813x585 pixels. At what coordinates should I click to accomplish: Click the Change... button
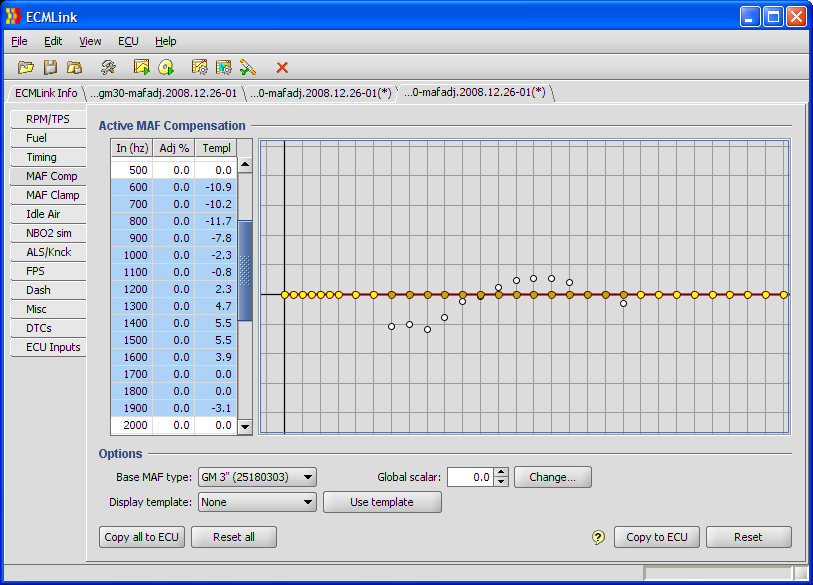(x=552, y=477)
